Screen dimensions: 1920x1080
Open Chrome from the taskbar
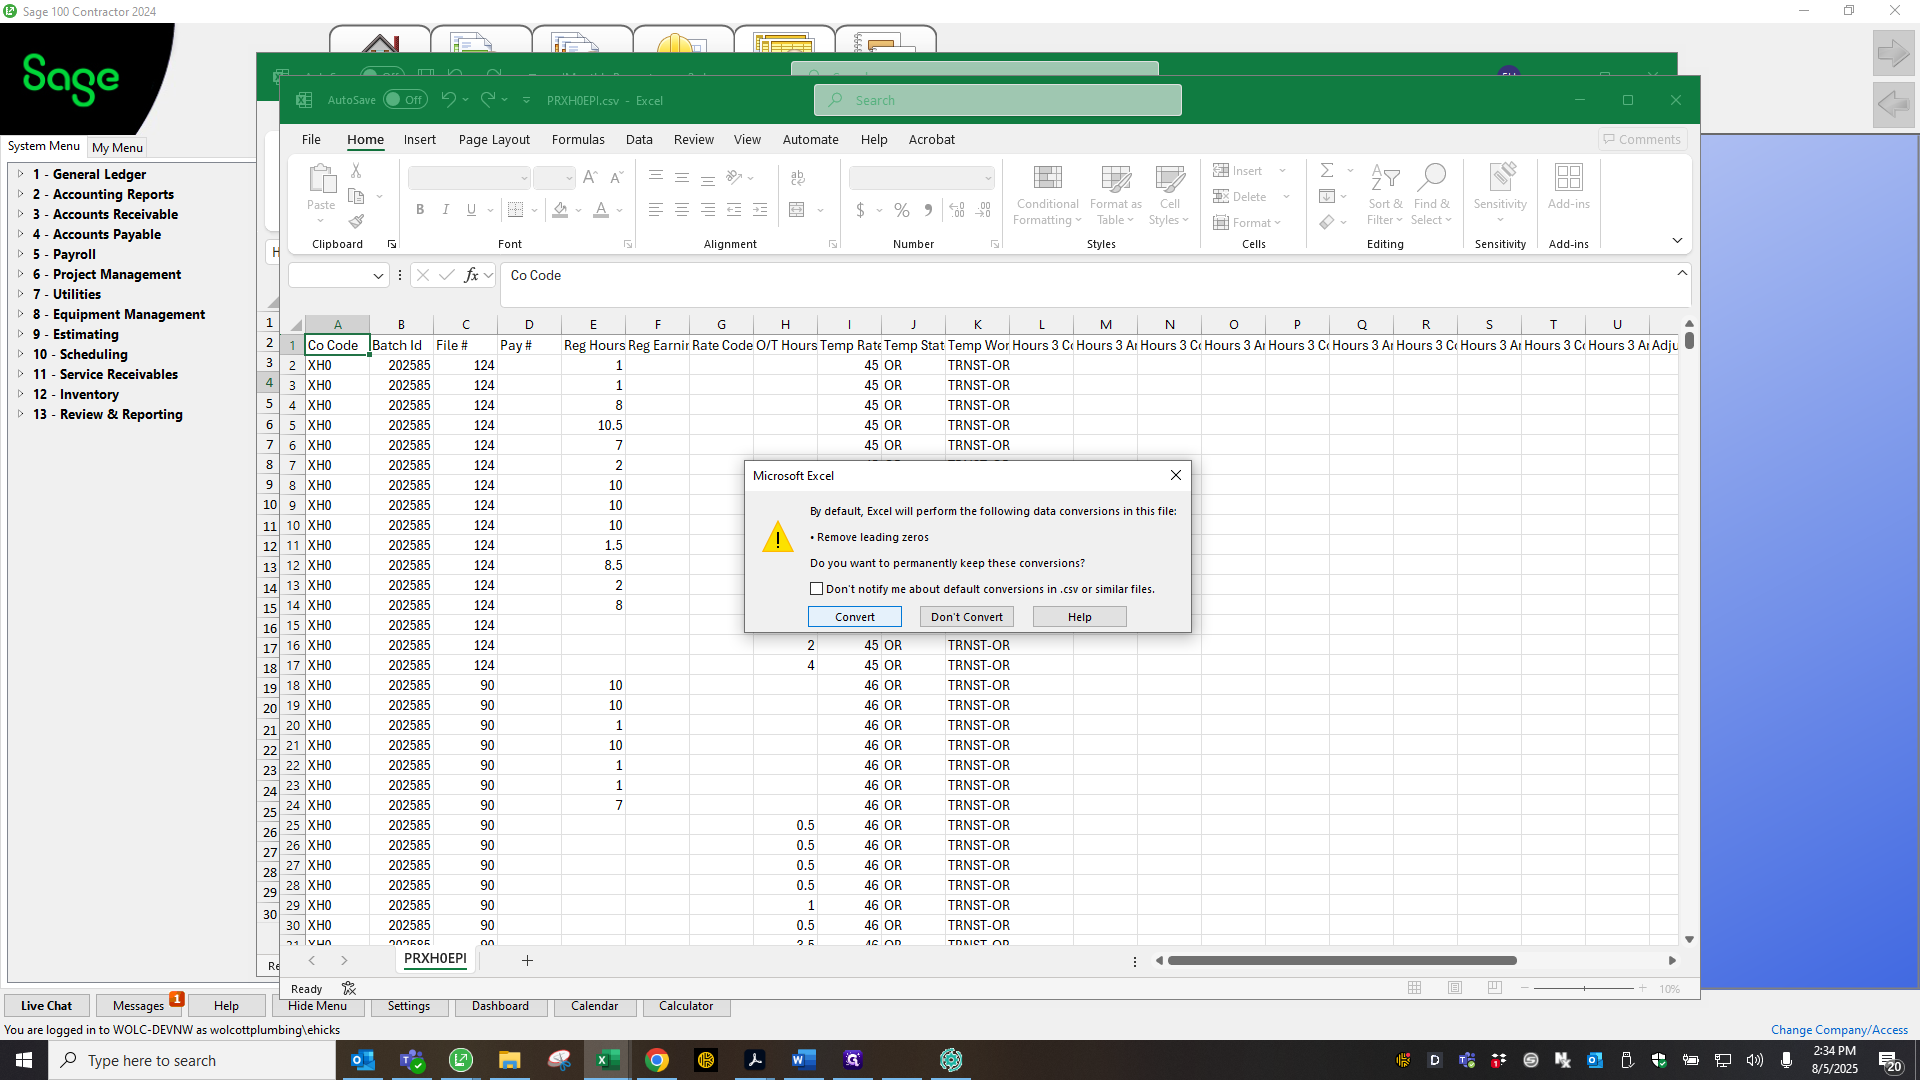coord(657,1060)
